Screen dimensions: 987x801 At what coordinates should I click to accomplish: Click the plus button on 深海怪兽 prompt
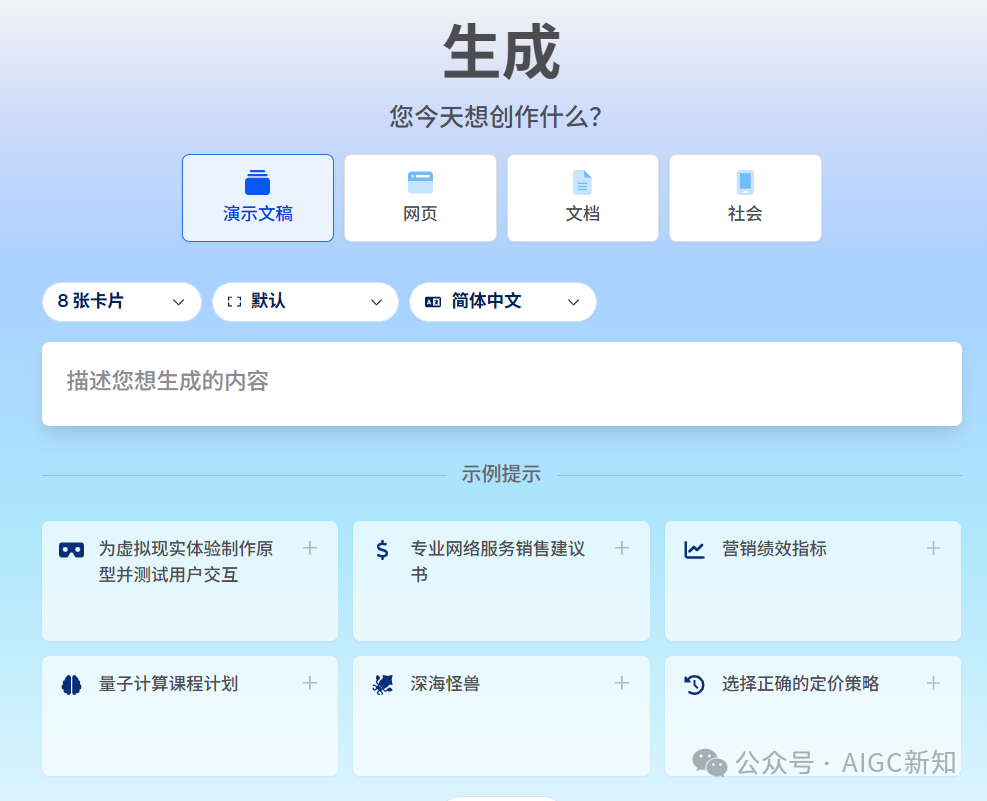point(621,684)
